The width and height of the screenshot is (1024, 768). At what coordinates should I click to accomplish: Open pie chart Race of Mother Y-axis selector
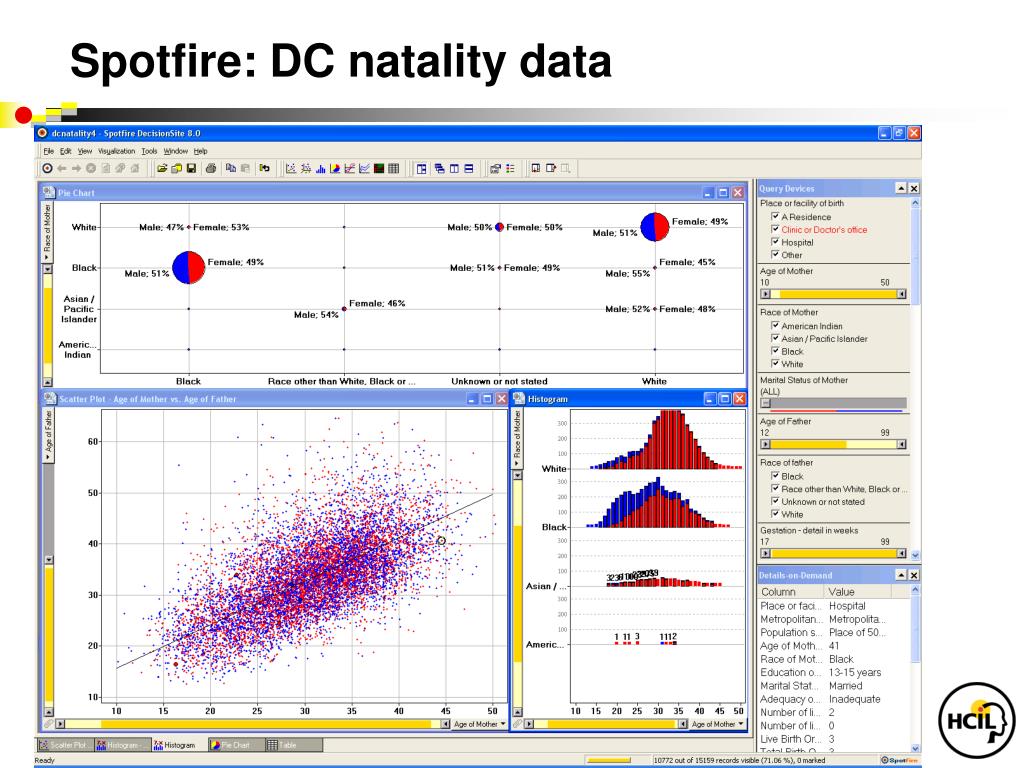coord(47,232)
